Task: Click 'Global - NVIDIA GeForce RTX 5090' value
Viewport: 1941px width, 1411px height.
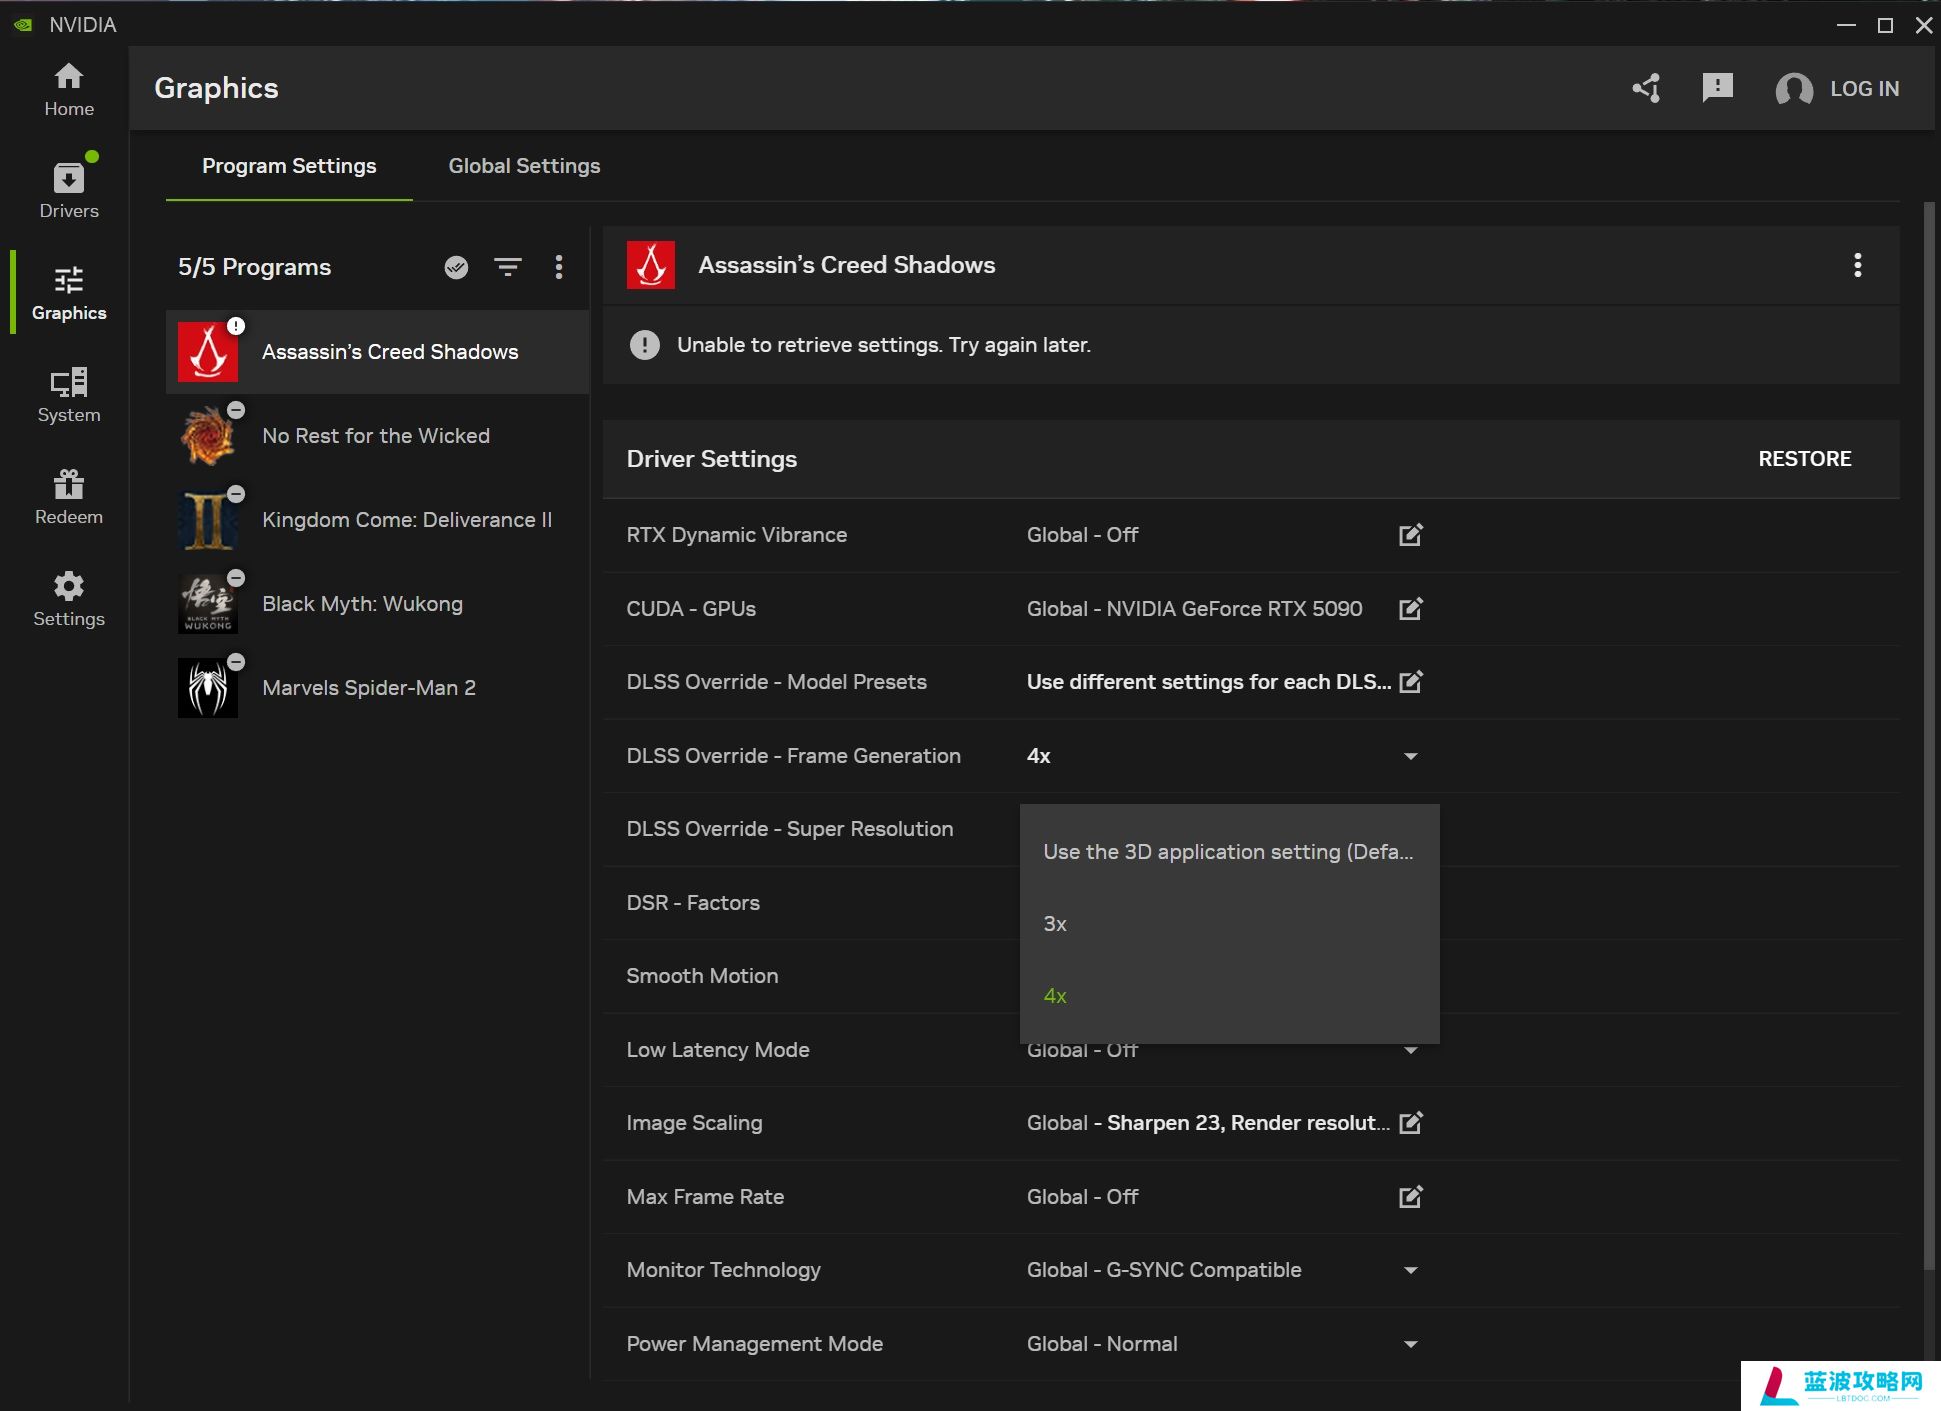Action: pos(1194,609)
